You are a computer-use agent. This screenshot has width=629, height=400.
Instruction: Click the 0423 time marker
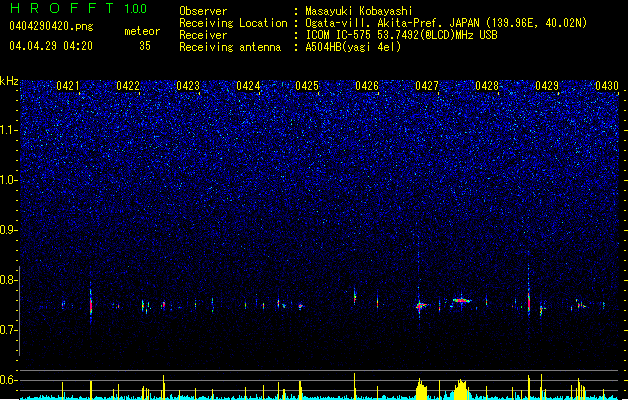click(188, 86)
